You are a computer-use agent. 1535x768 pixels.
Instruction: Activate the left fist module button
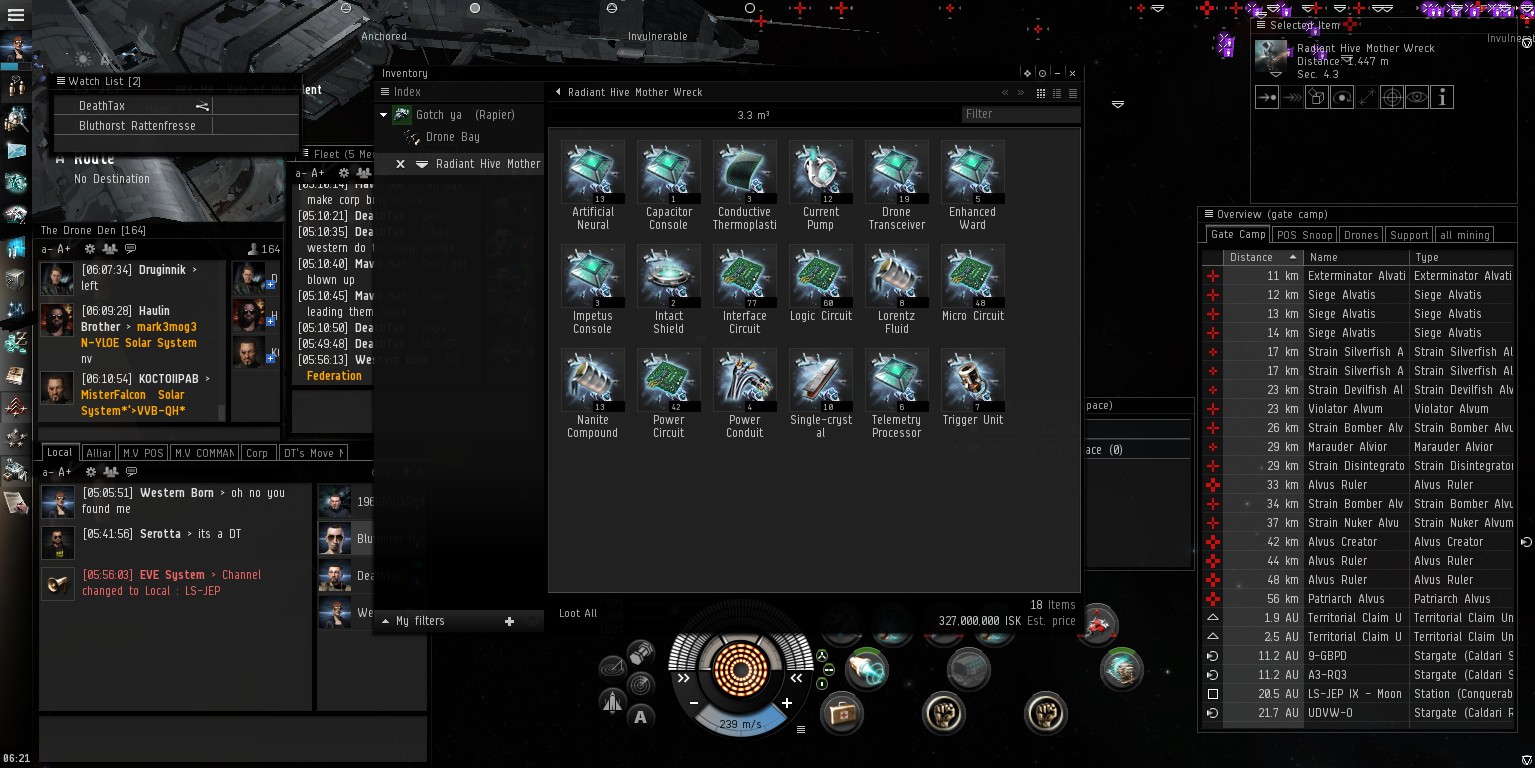coord(943,713)
